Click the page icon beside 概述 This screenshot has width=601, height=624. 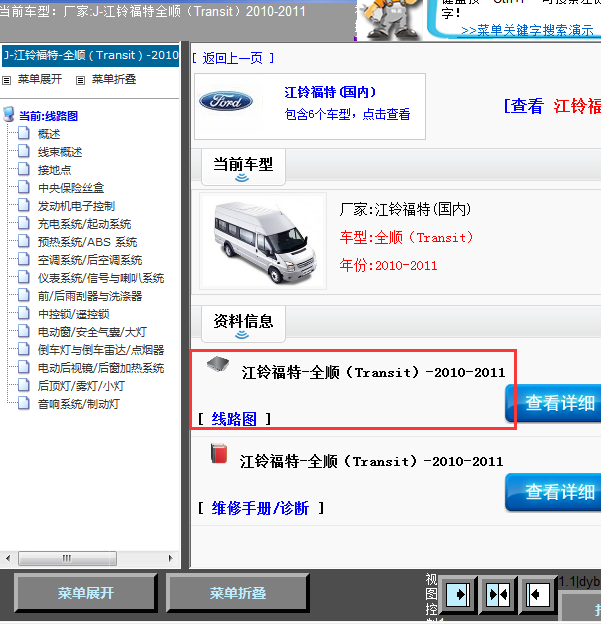coord(24,133)
